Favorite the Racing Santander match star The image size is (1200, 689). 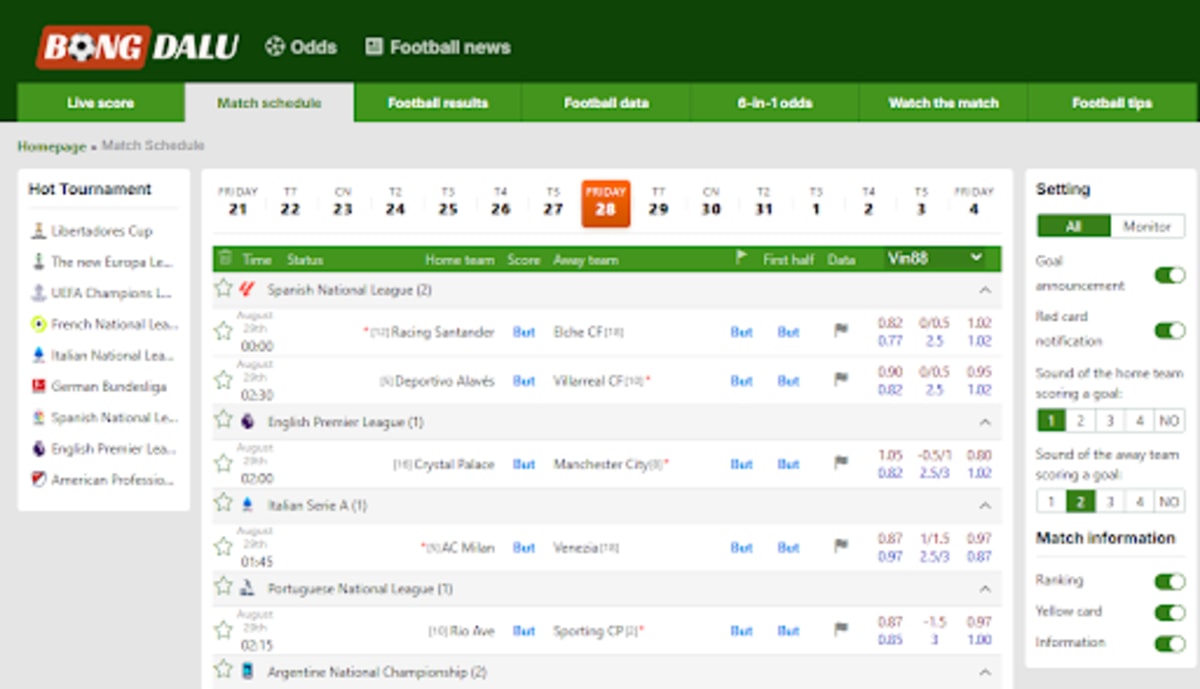click(x=223, y=331)
